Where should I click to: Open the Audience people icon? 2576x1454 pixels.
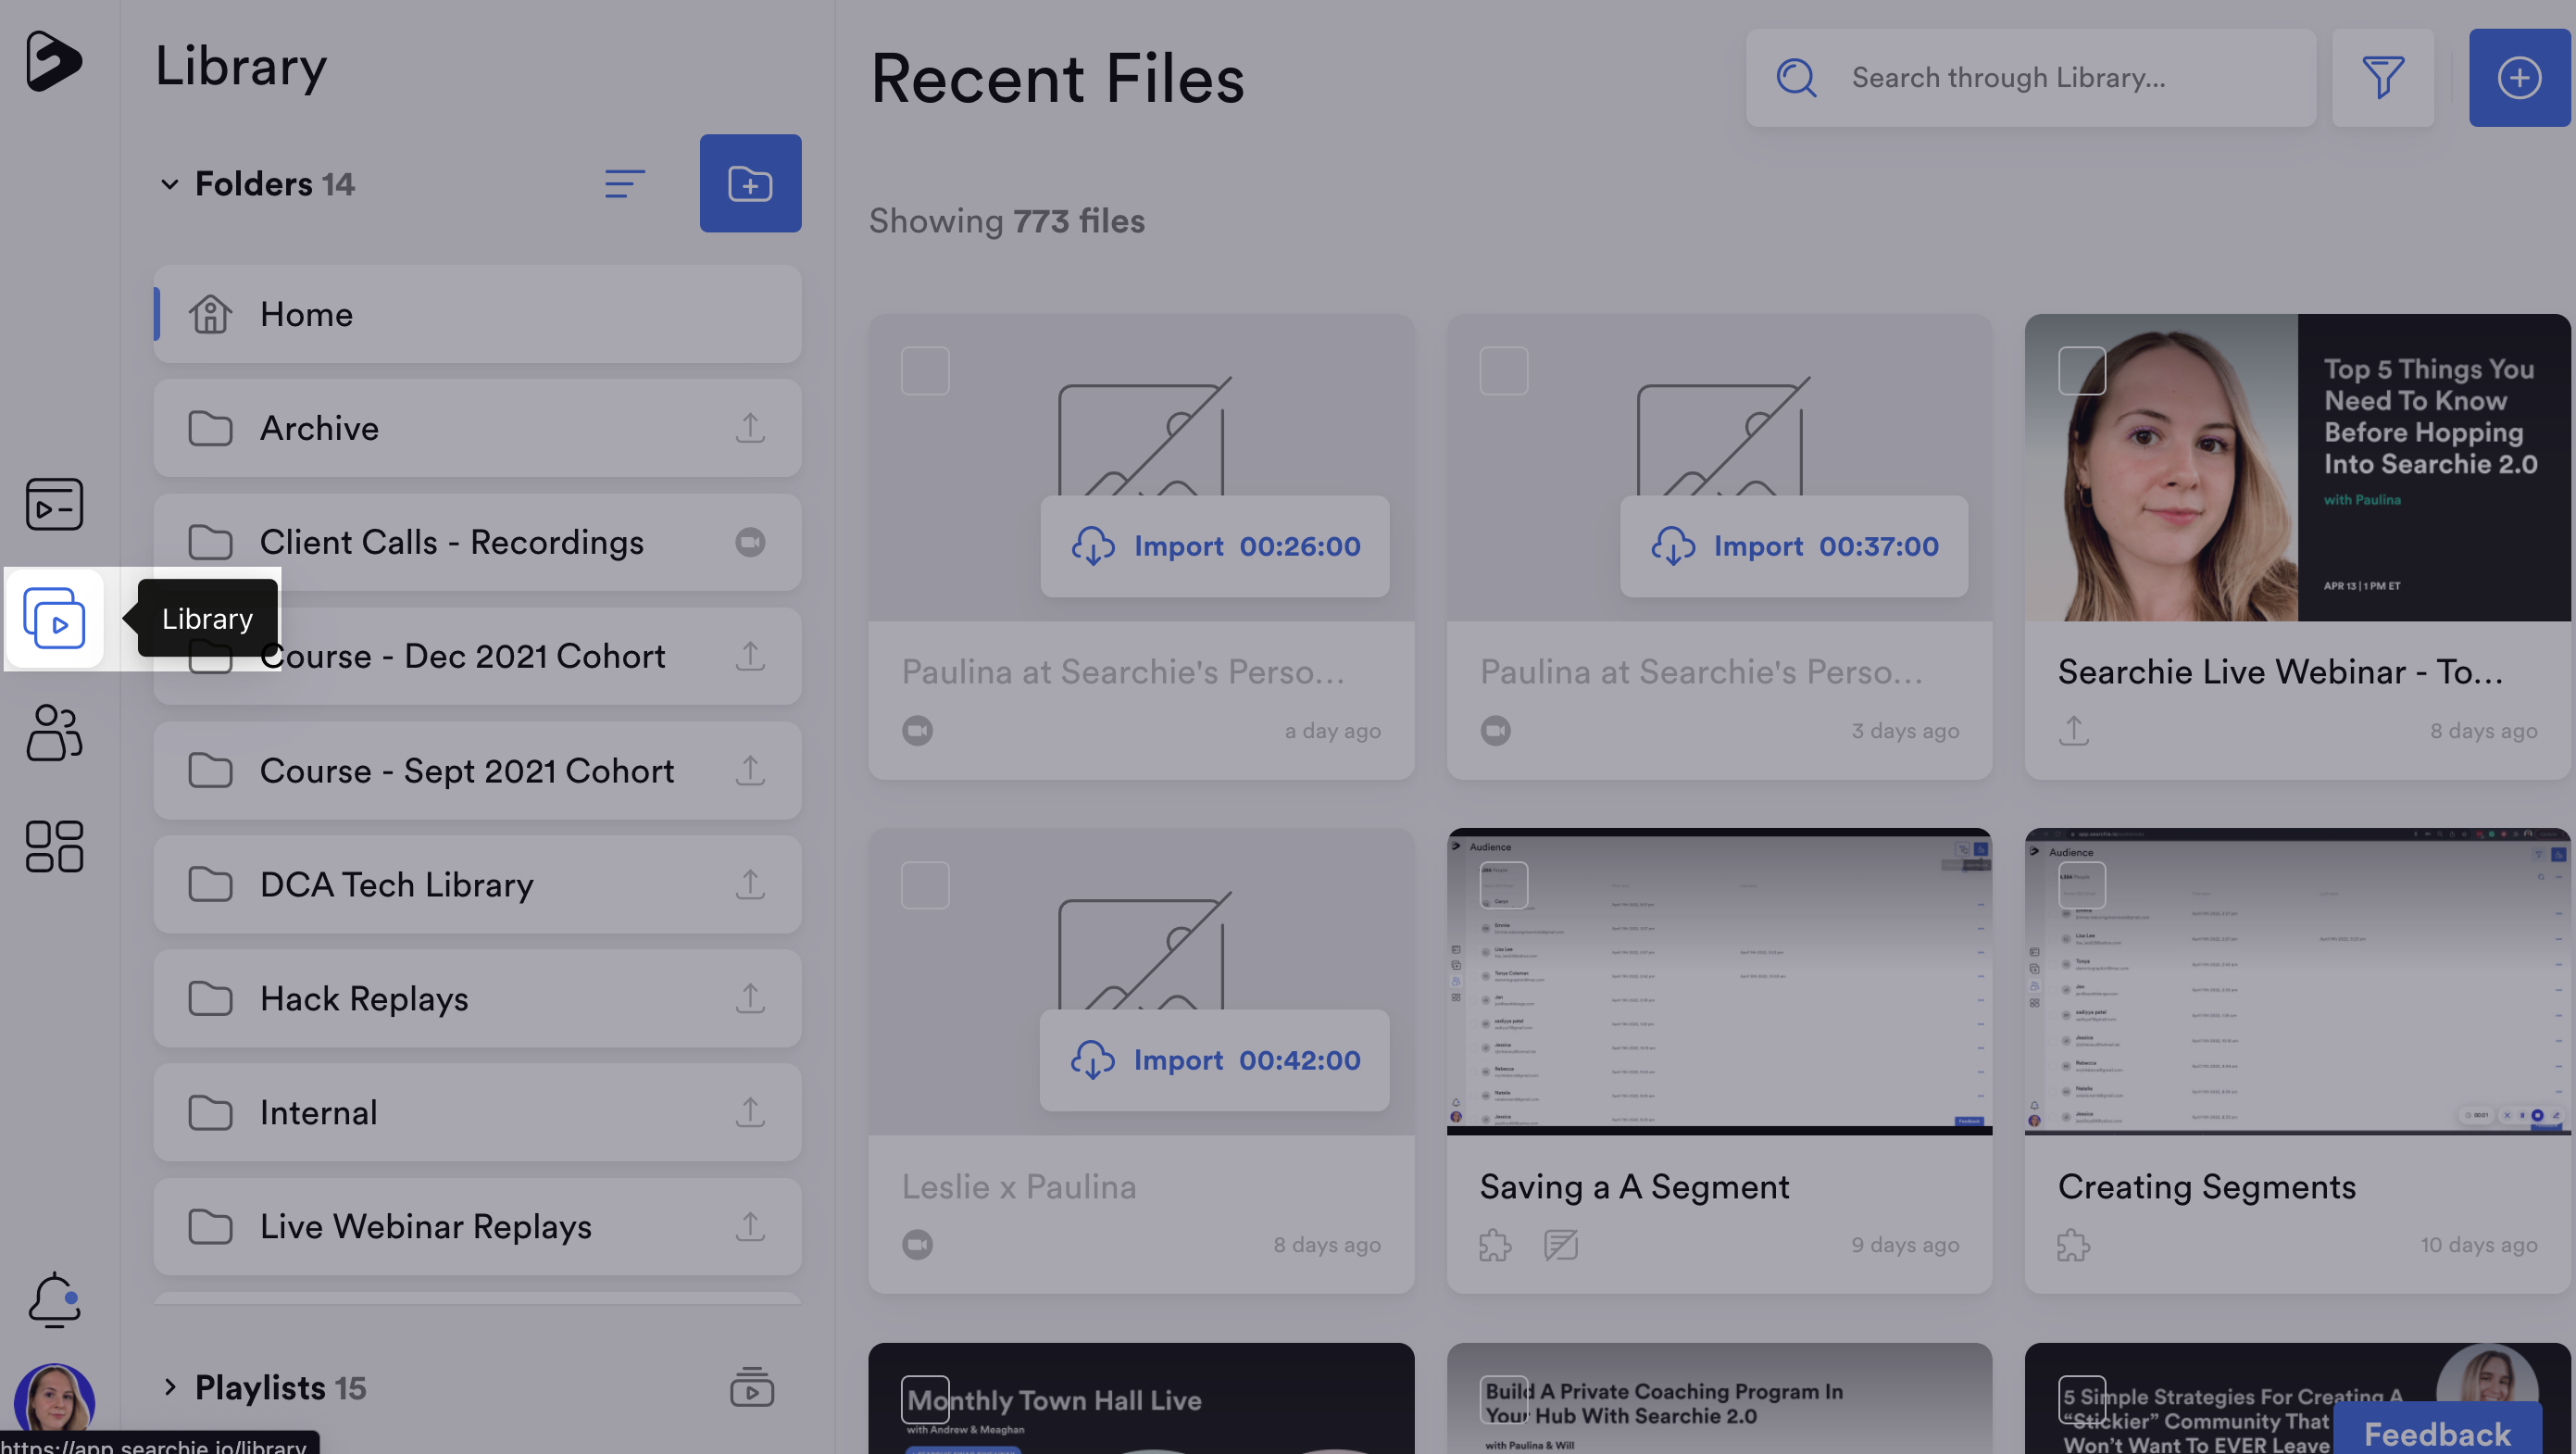(x=54, y=732)
